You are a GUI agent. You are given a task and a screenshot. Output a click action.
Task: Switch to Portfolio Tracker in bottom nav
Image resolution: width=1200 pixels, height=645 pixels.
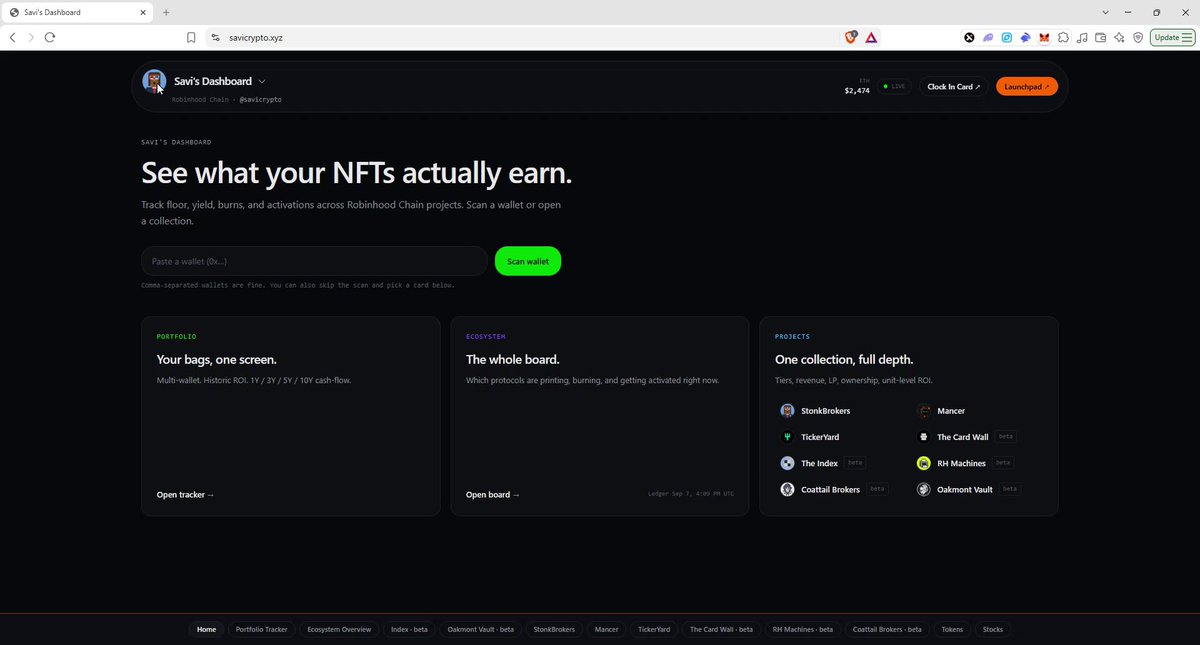pyautogui.click(x=261, y=630)
